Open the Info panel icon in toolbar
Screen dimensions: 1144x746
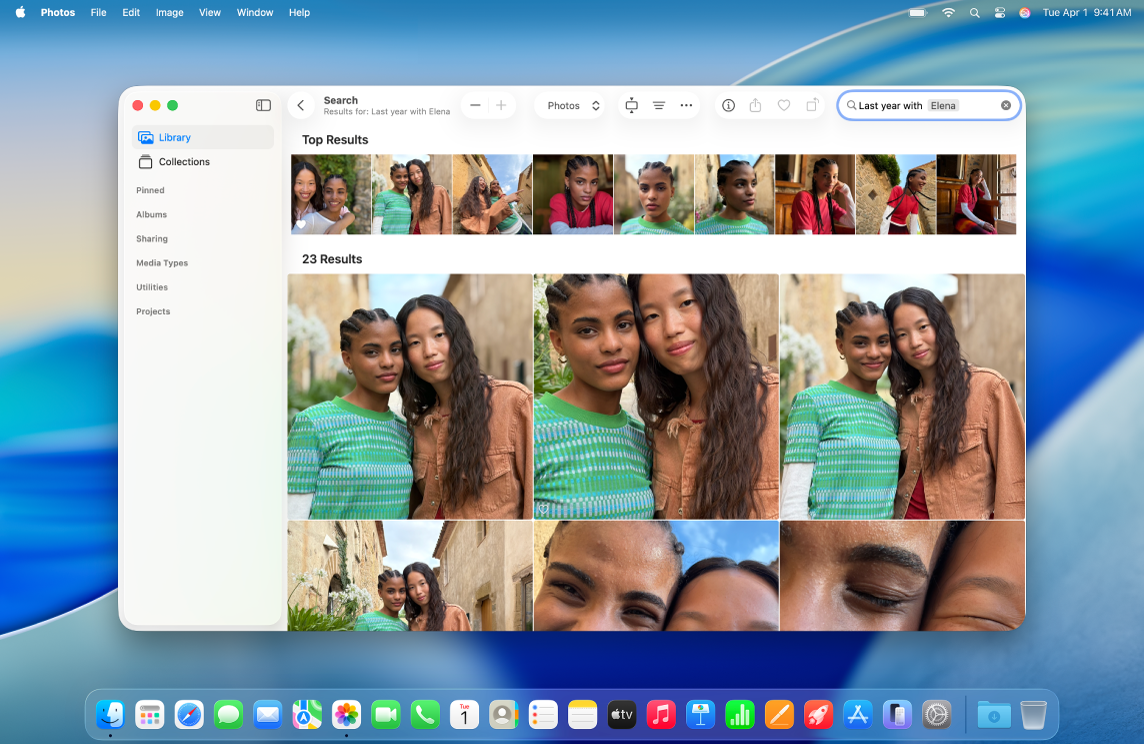click(728, 105)
